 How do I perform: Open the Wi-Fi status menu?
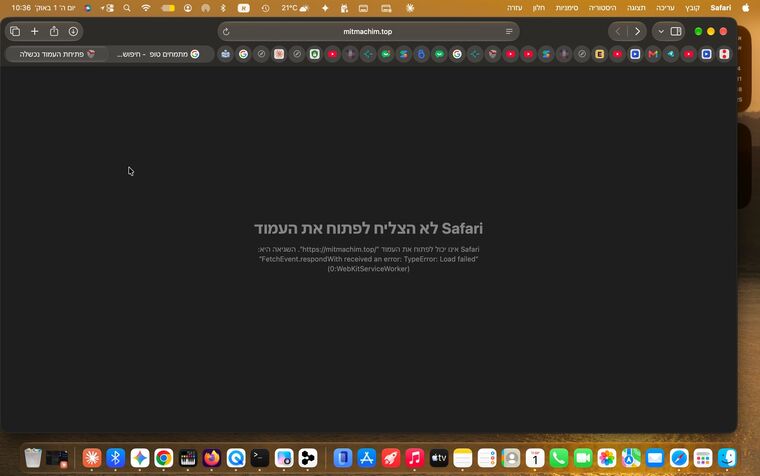(145, 8)
